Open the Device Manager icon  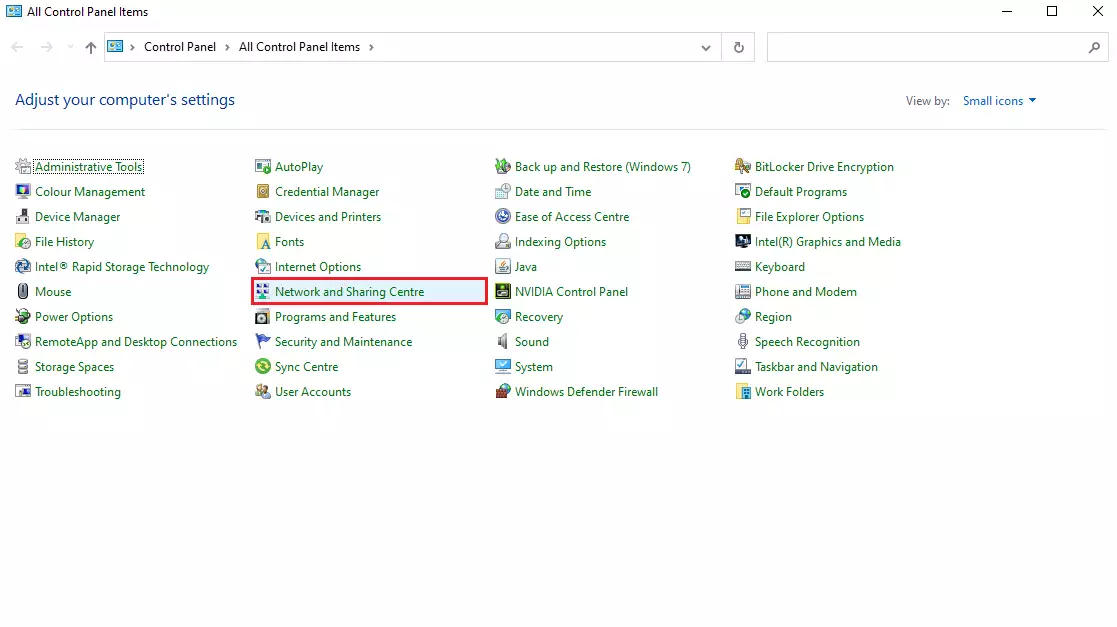[23, 217]
